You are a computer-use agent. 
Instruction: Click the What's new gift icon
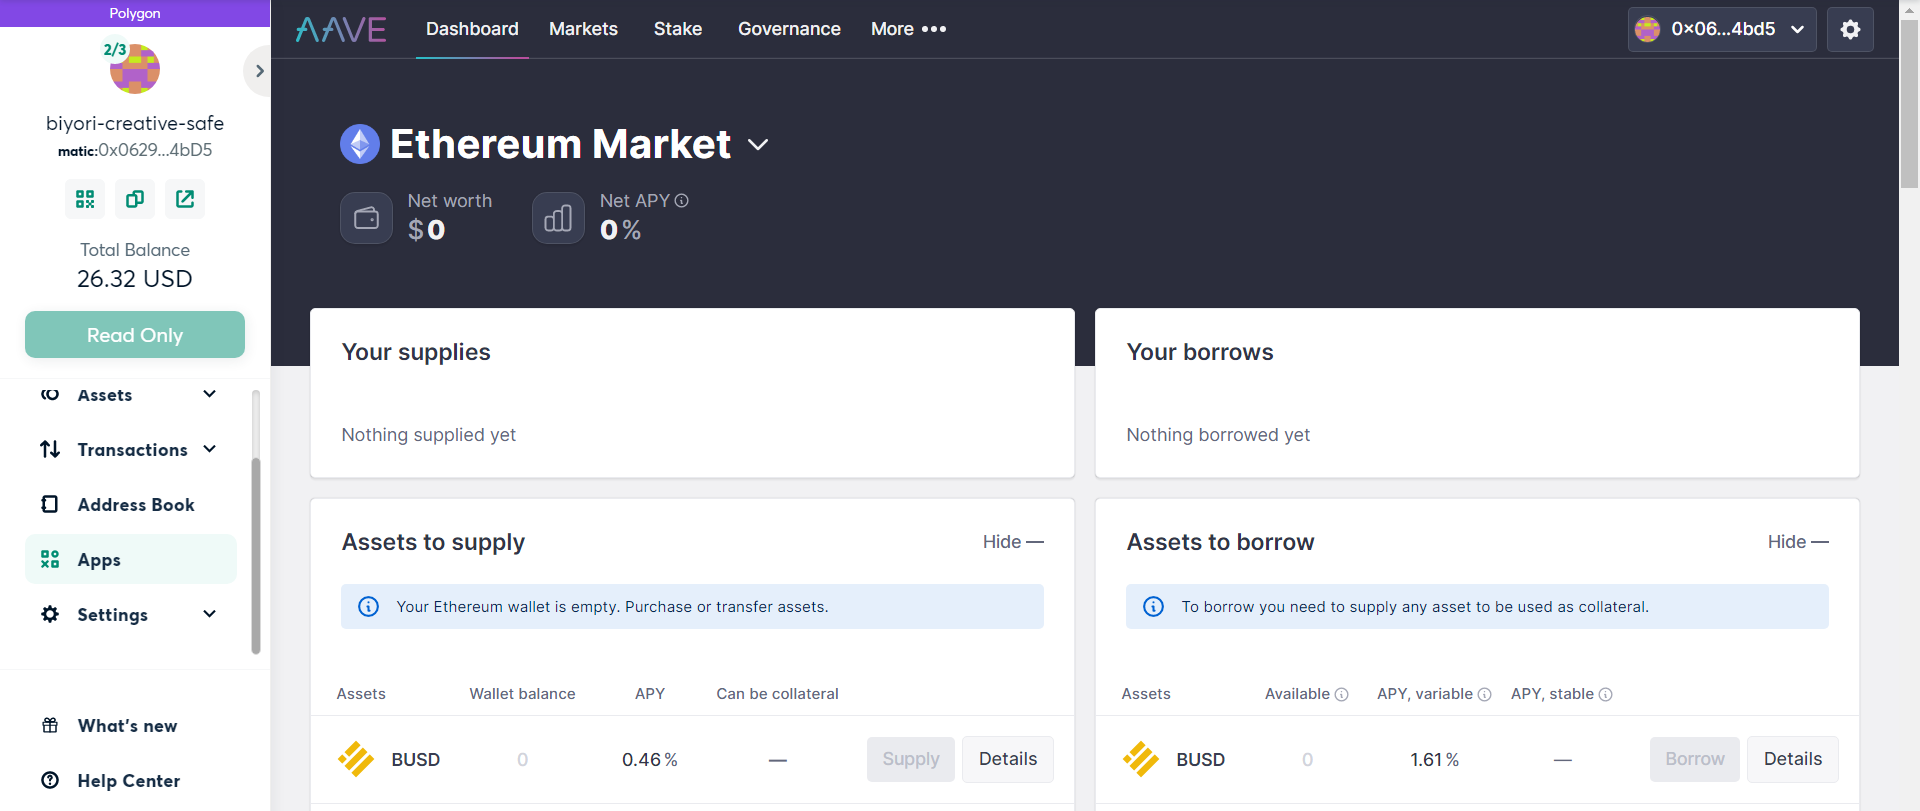coord(50,725)
